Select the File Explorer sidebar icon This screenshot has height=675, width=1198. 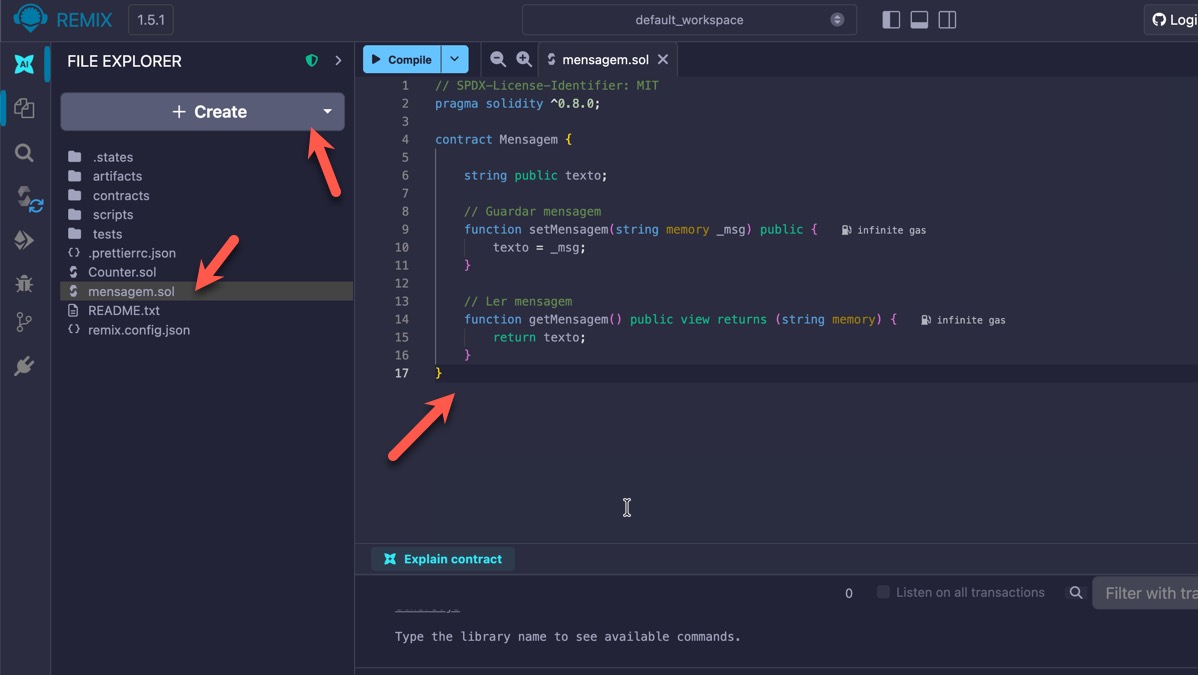(x=24, y=108)
